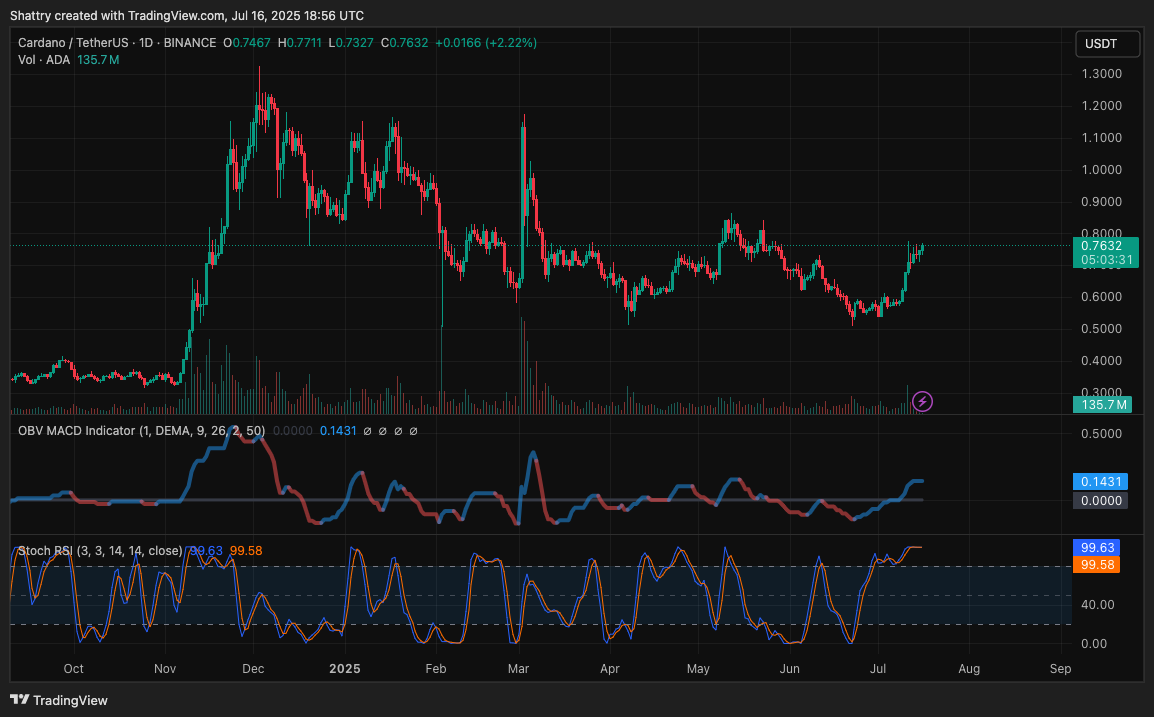1154x717 pixels.
Task: Click the purple lightning bolt event icon
Action: tap(923, 401)
